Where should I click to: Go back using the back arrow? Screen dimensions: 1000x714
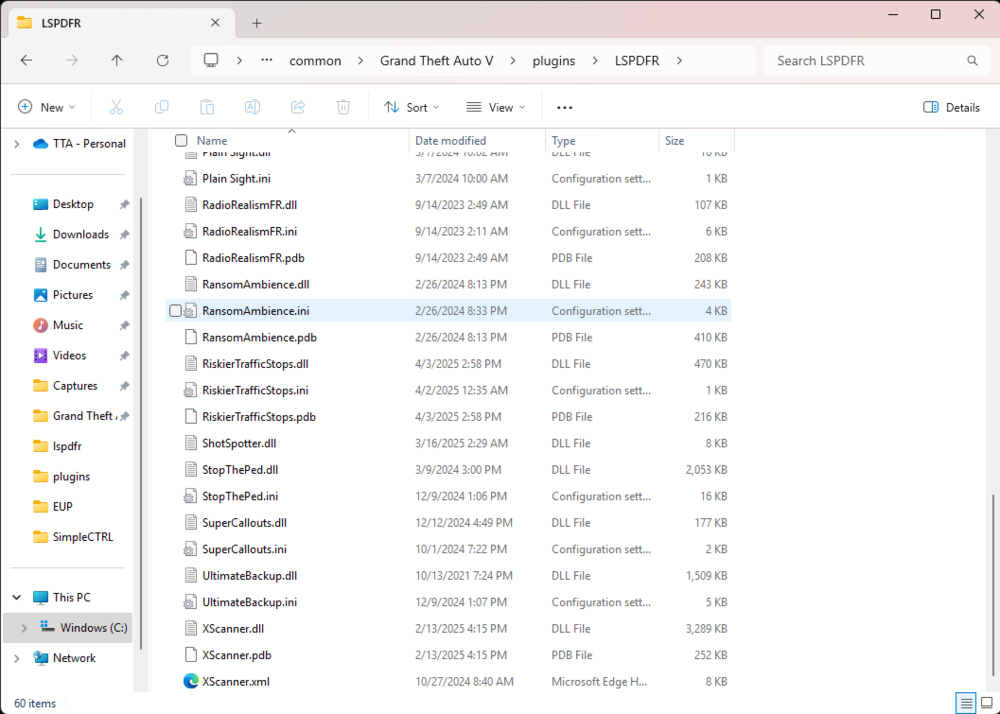click(27, 60)
